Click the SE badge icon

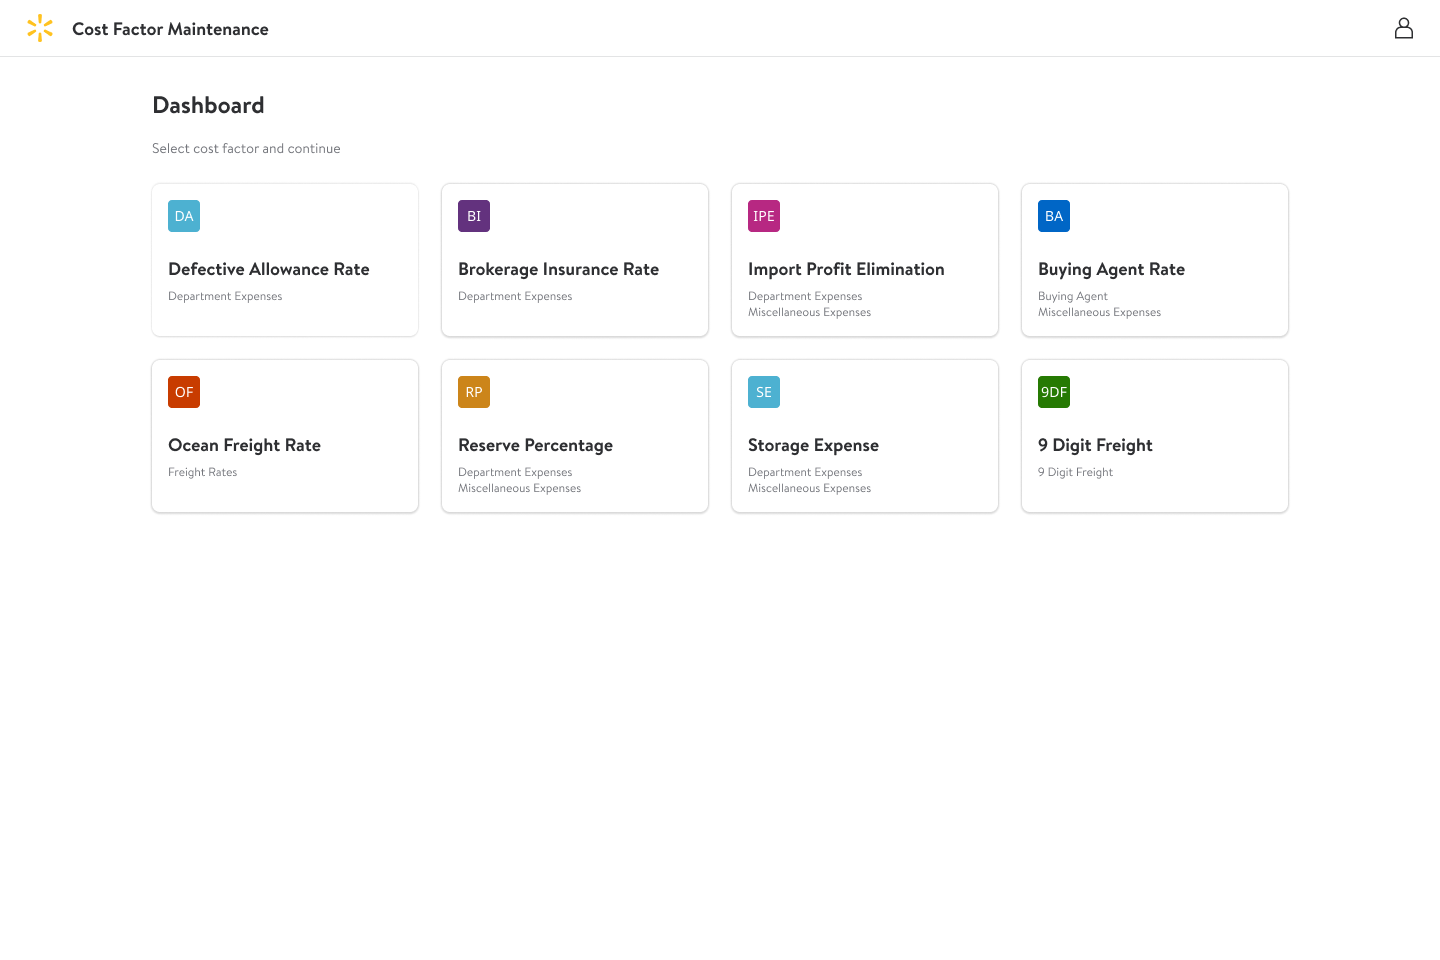point(764,392)
